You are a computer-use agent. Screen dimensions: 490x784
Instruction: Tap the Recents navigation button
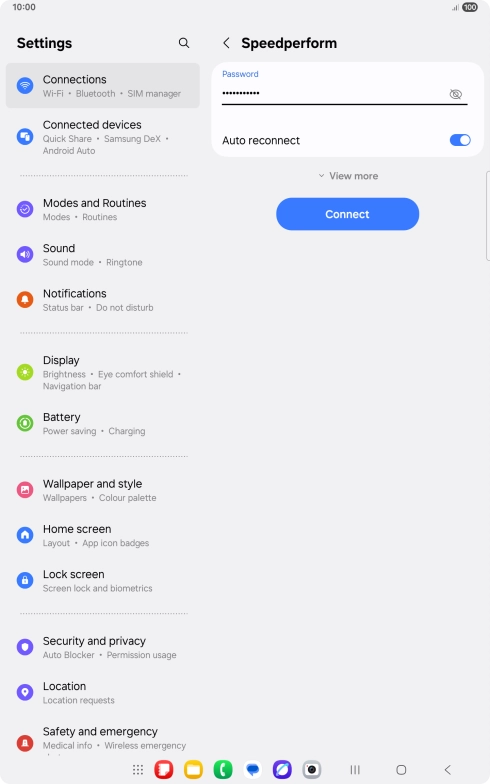pos(355,770)
